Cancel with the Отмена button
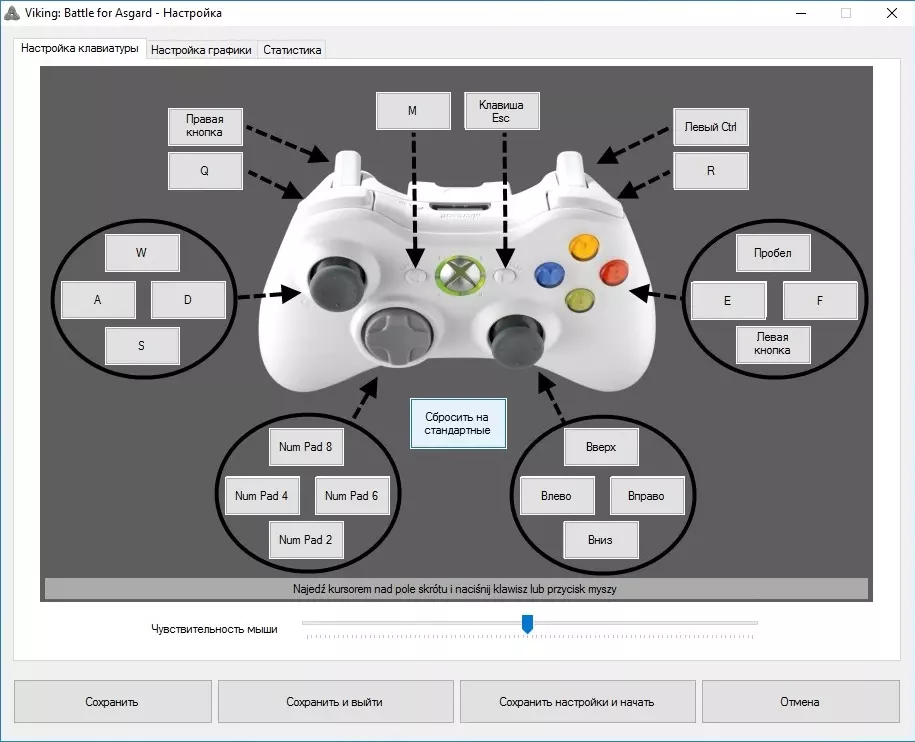This screenshot has height=742, width=915. 801,702
